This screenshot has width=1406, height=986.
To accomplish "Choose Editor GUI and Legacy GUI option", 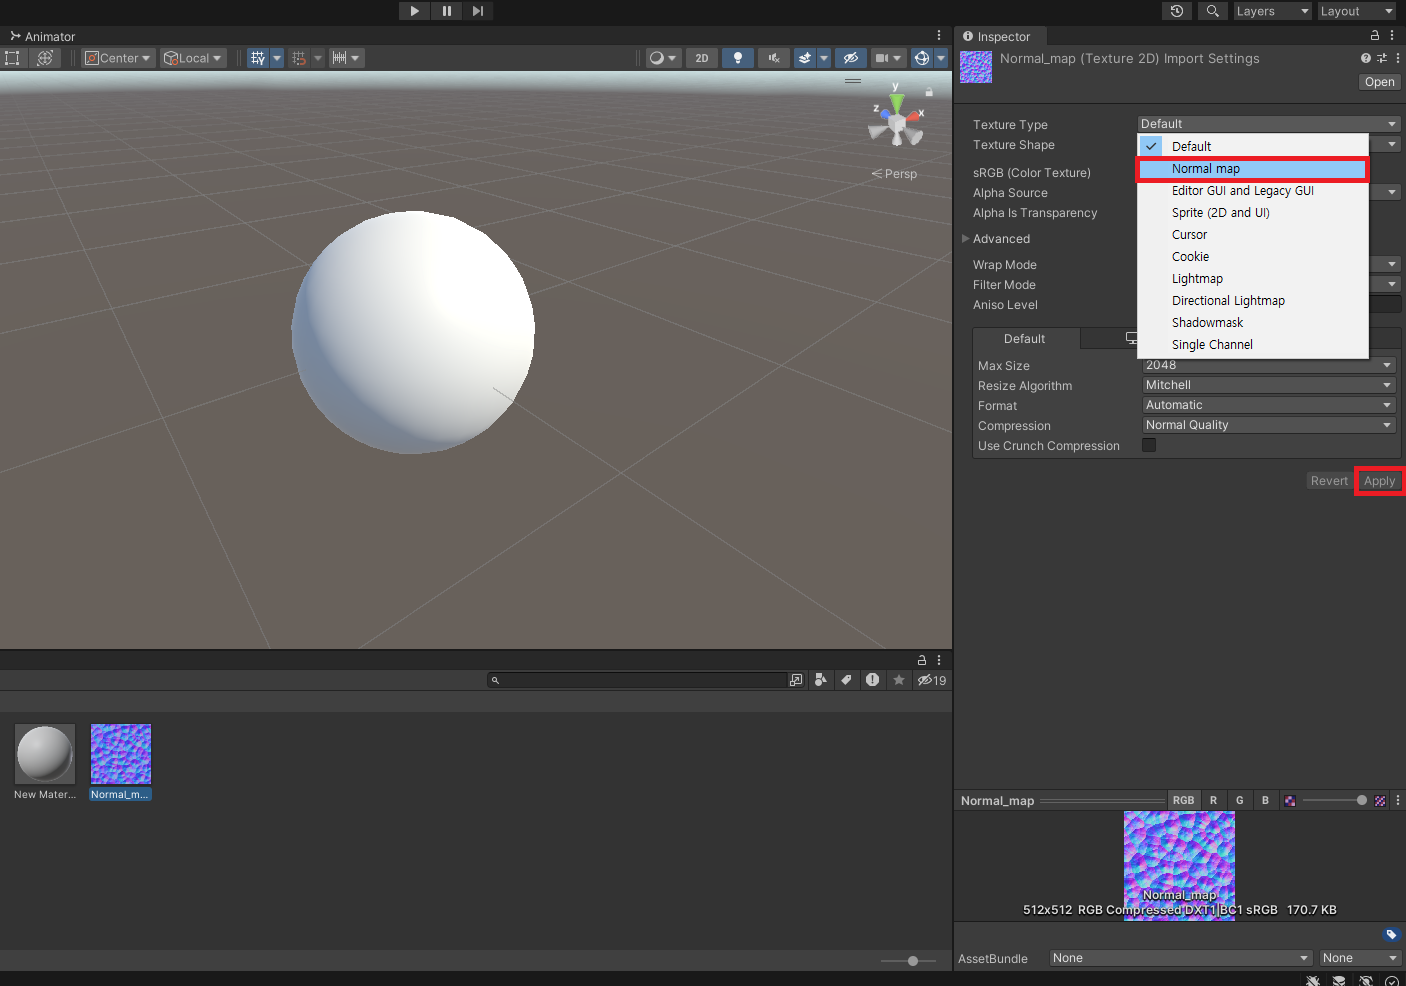I will [x=1252, y=191].
